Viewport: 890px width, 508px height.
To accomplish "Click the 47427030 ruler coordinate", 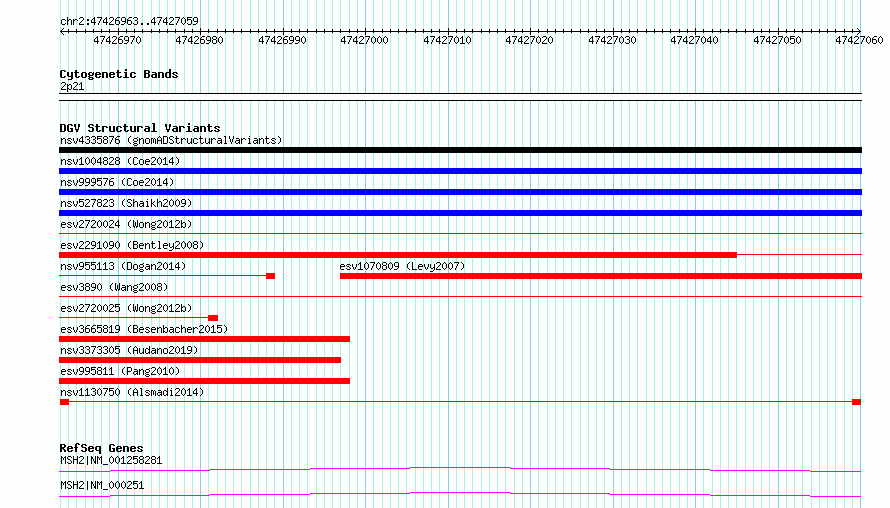I will pyautogui.click(x=612, y=40).
